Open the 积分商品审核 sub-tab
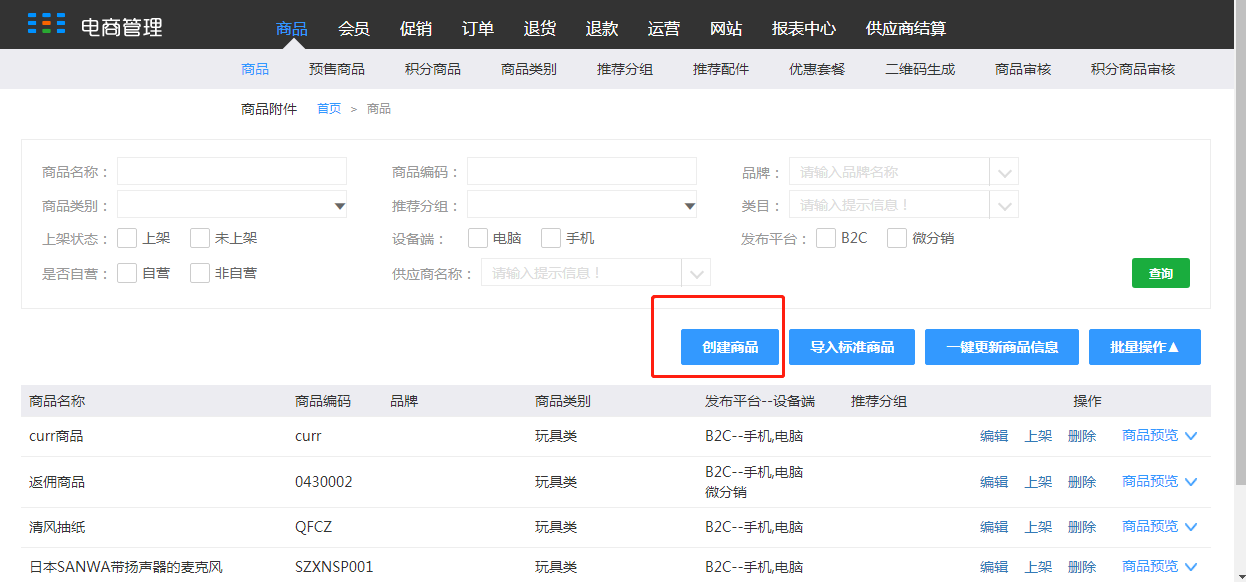 [x=1133, y=69]
